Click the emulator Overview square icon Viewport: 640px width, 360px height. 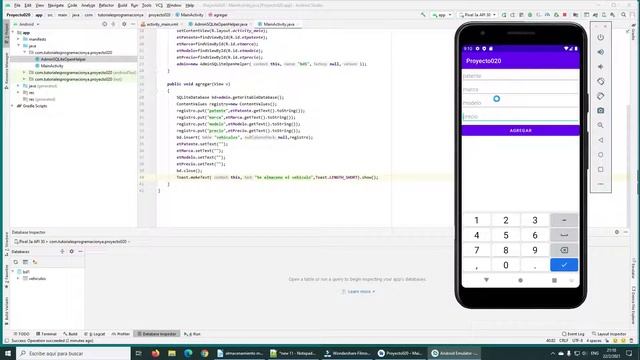(600, 169)
